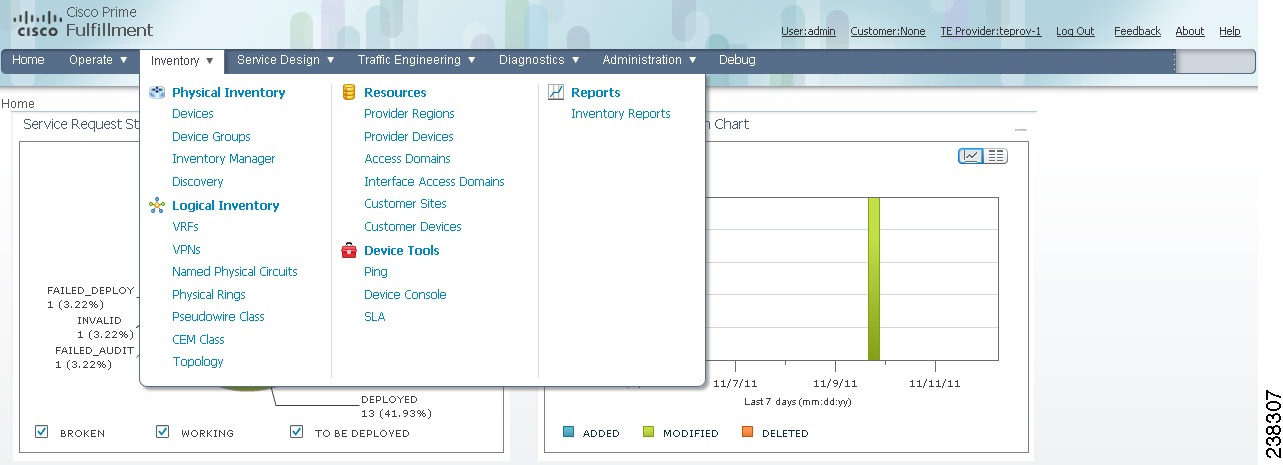Toggle the WORKING checkbox
This screenshot has width=1283, height=465.
tap(163, 432)
